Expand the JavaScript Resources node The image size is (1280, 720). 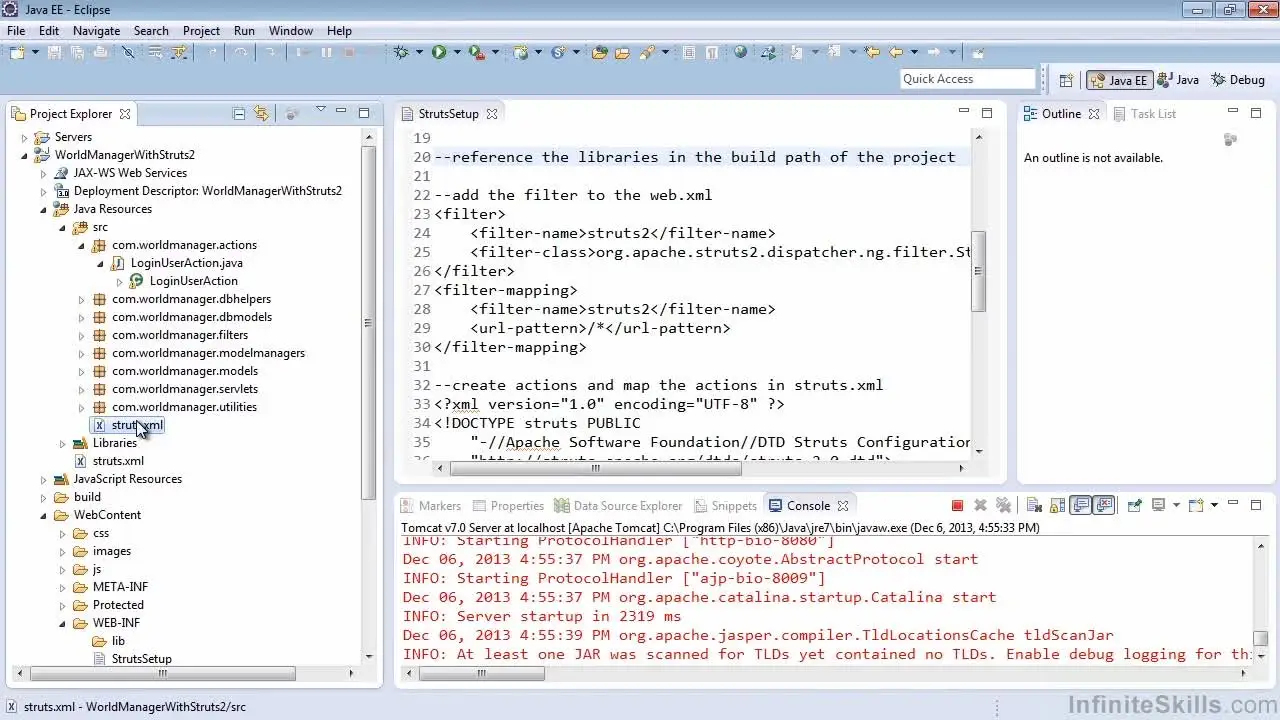click(x=44, y=479)
